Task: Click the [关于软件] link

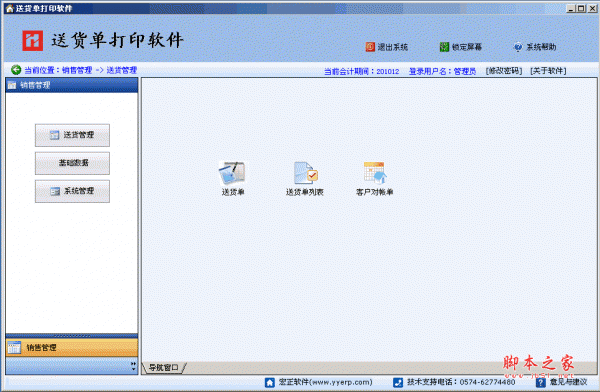Action: [548, 71]
